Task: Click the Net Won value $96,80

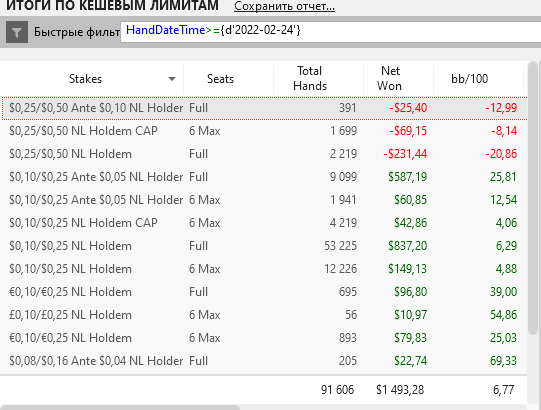Action: 411,292
